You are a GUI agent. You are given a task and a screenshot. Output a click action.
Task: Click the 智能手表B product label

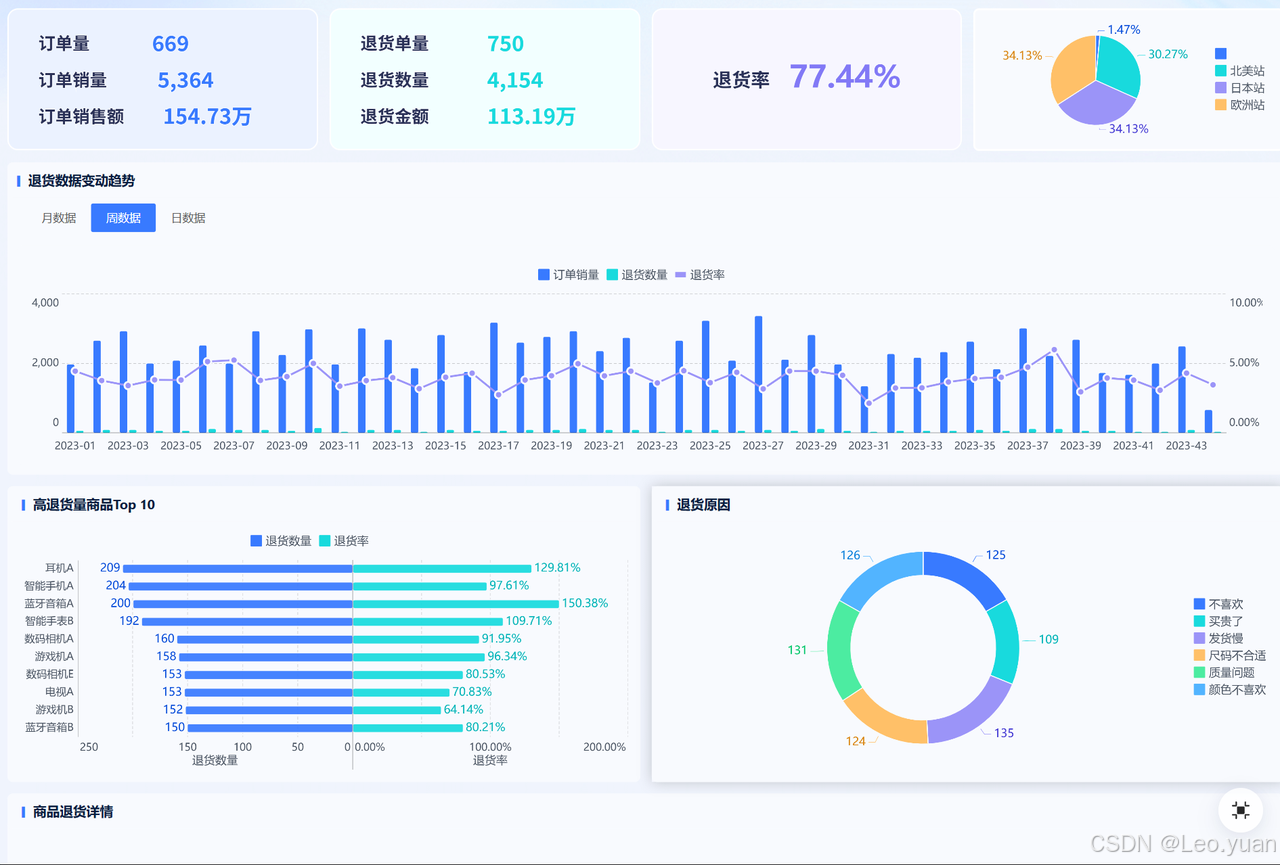coord(49,621)
